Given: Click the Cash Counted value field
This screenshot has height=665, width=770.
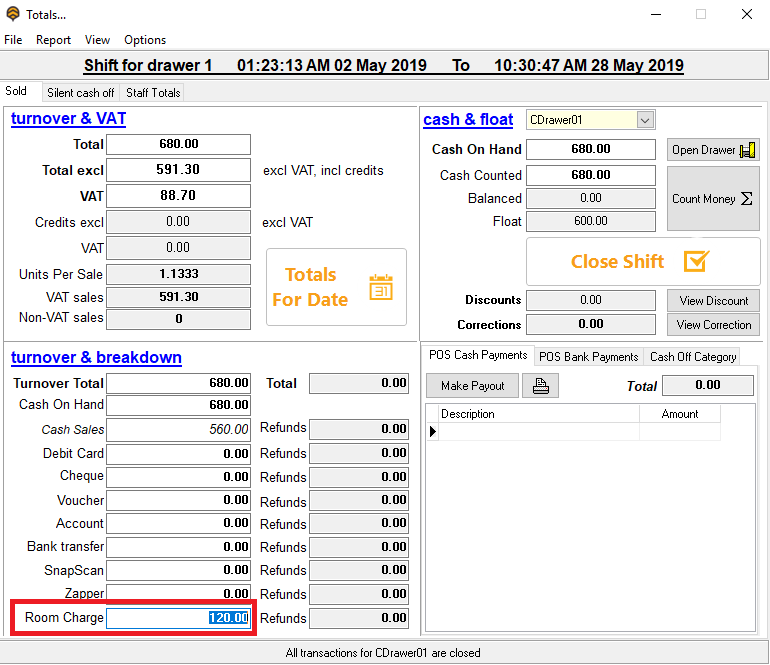Looking at the screenshot, I should [590, 175].
